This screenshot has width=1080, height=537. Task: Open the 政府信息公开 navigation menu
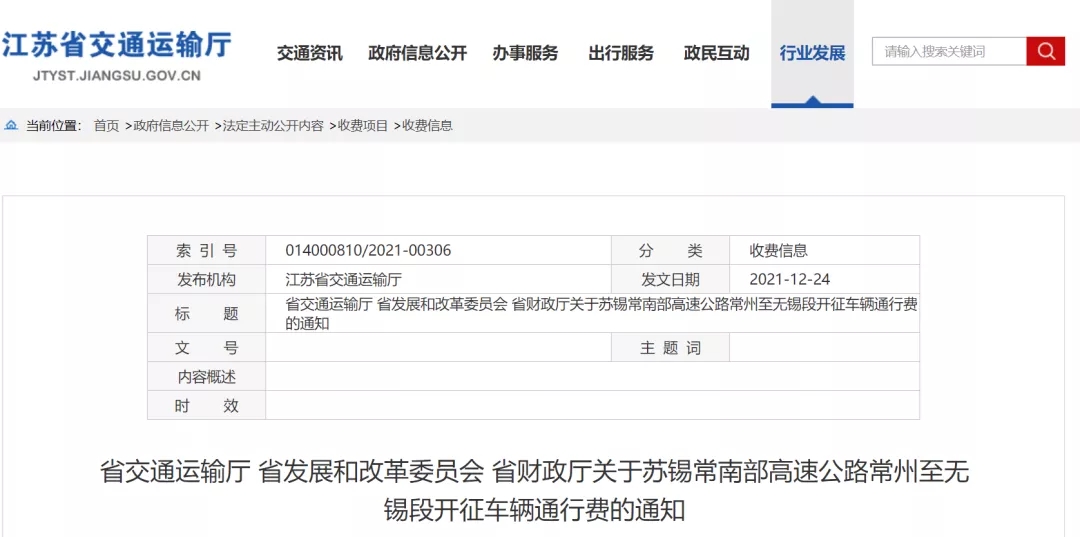point(417,53)
